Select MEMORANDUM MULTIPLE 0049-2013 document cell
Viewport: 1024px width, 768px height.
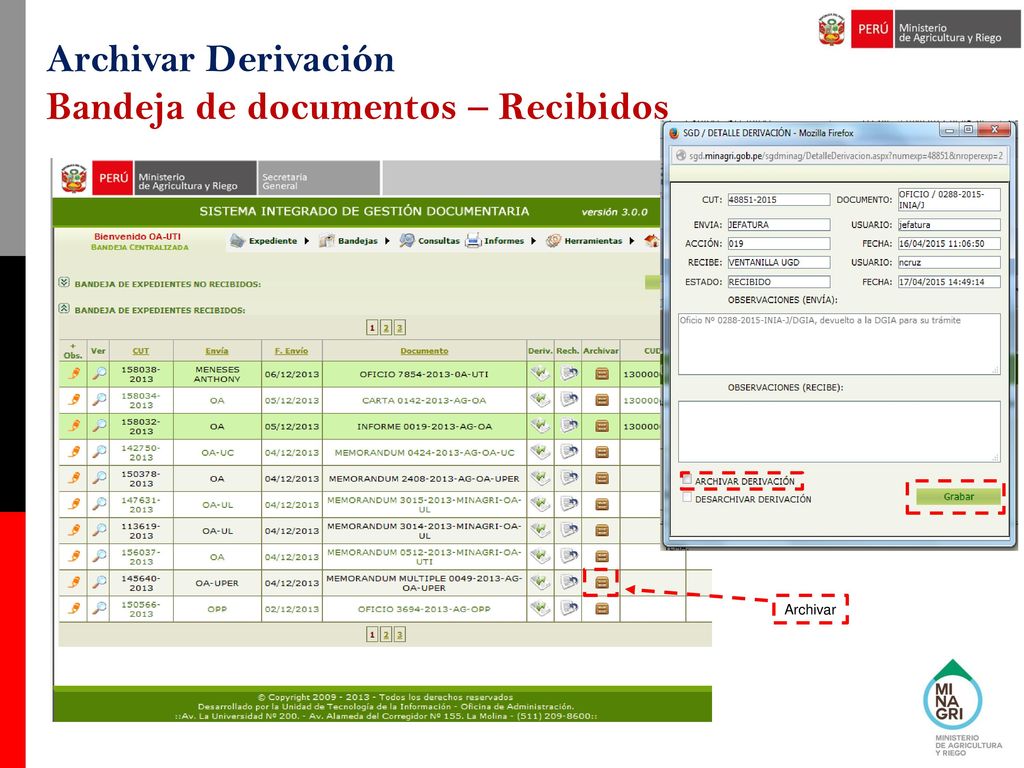click(x=424, y=583)
